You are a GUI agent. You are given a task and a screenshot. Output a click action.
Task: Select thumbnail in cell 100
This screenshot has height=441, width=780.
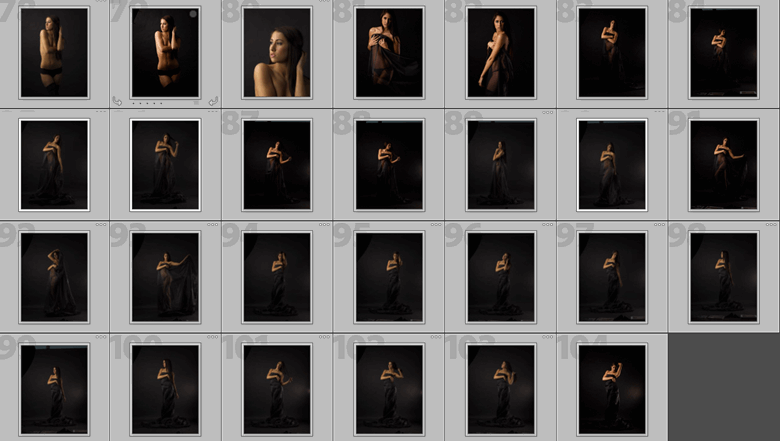[165, 388]
